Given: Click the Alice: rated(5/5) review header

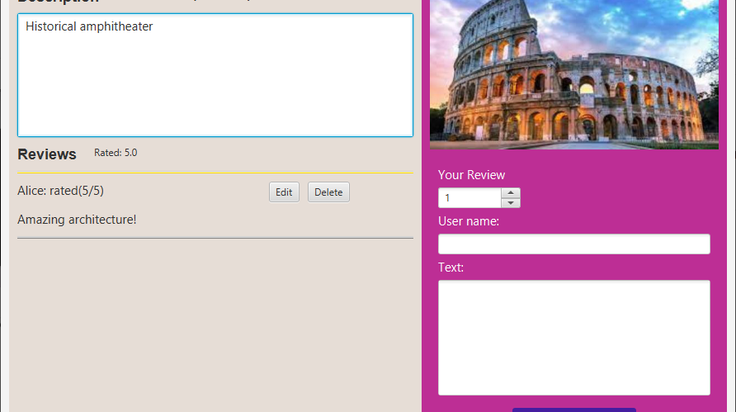Looking at the screenshot, I should coord(61,191).
